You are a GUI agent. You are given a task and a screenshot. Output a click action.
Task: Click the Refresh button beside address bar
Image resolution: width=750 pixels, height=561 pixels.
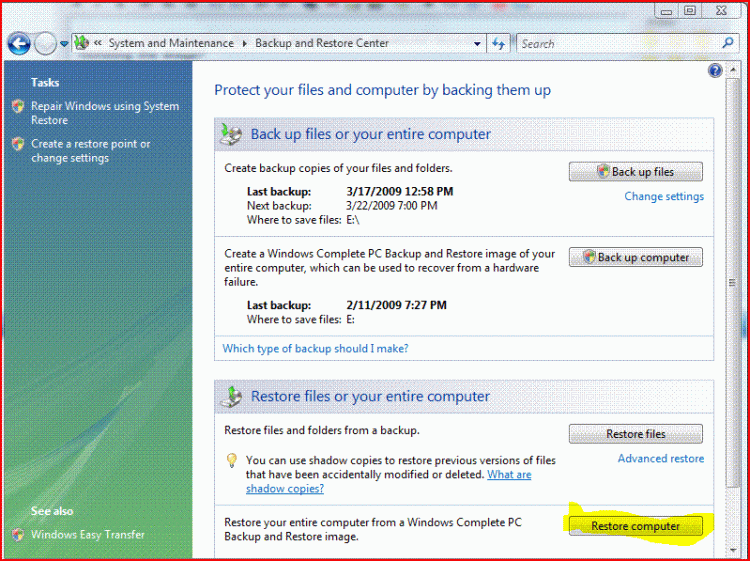(x=499, y=44)
